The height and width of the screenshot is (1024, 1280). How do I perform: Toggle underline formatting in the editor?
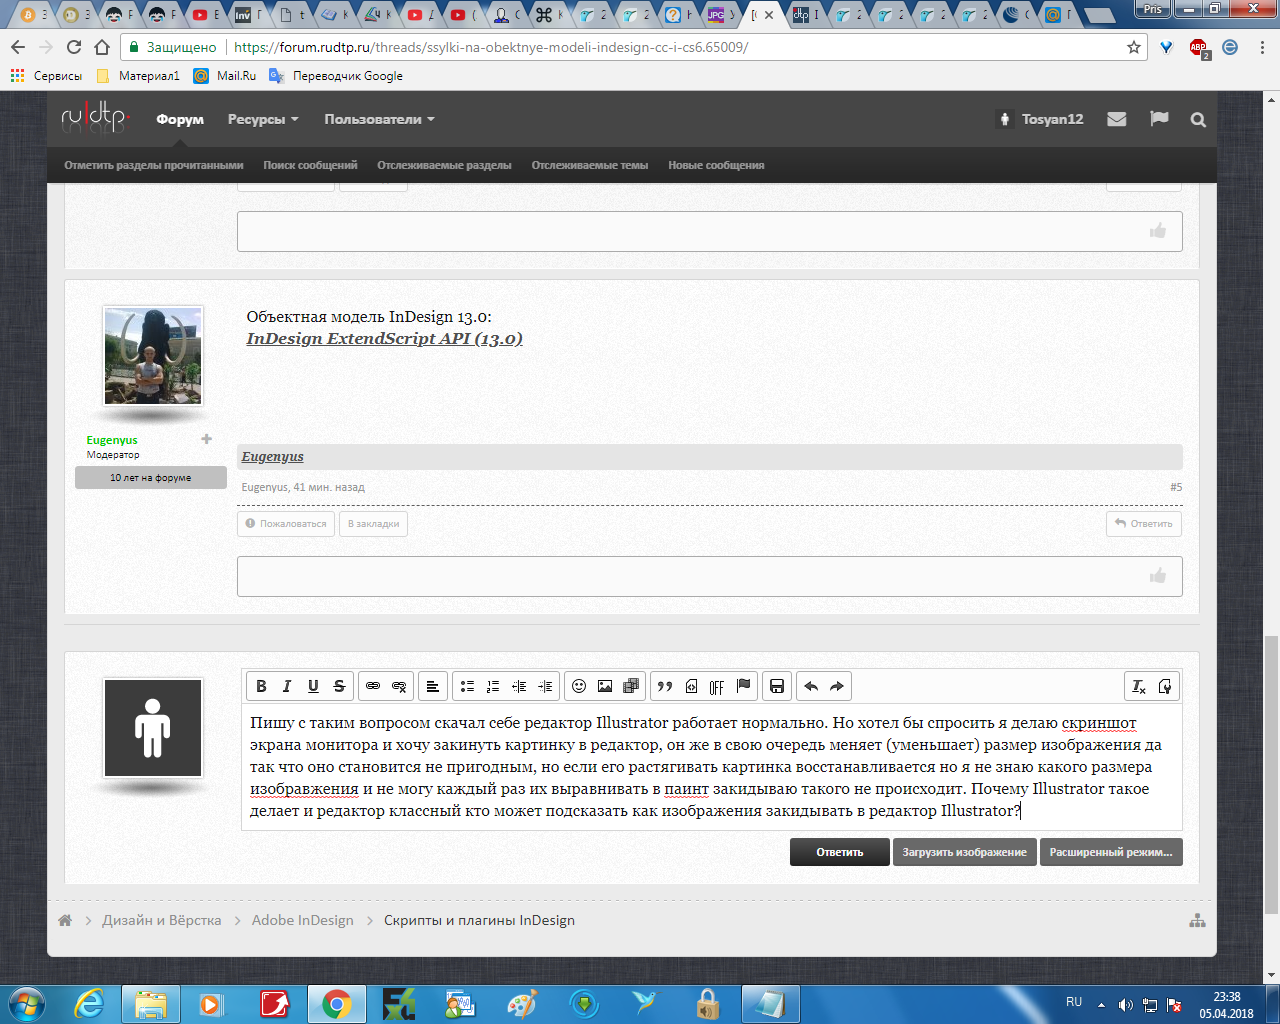point(313,686)
